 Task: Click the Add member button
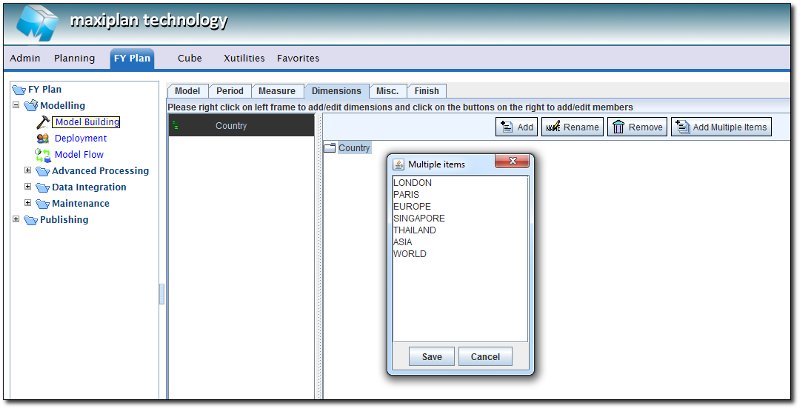point(516,127)
